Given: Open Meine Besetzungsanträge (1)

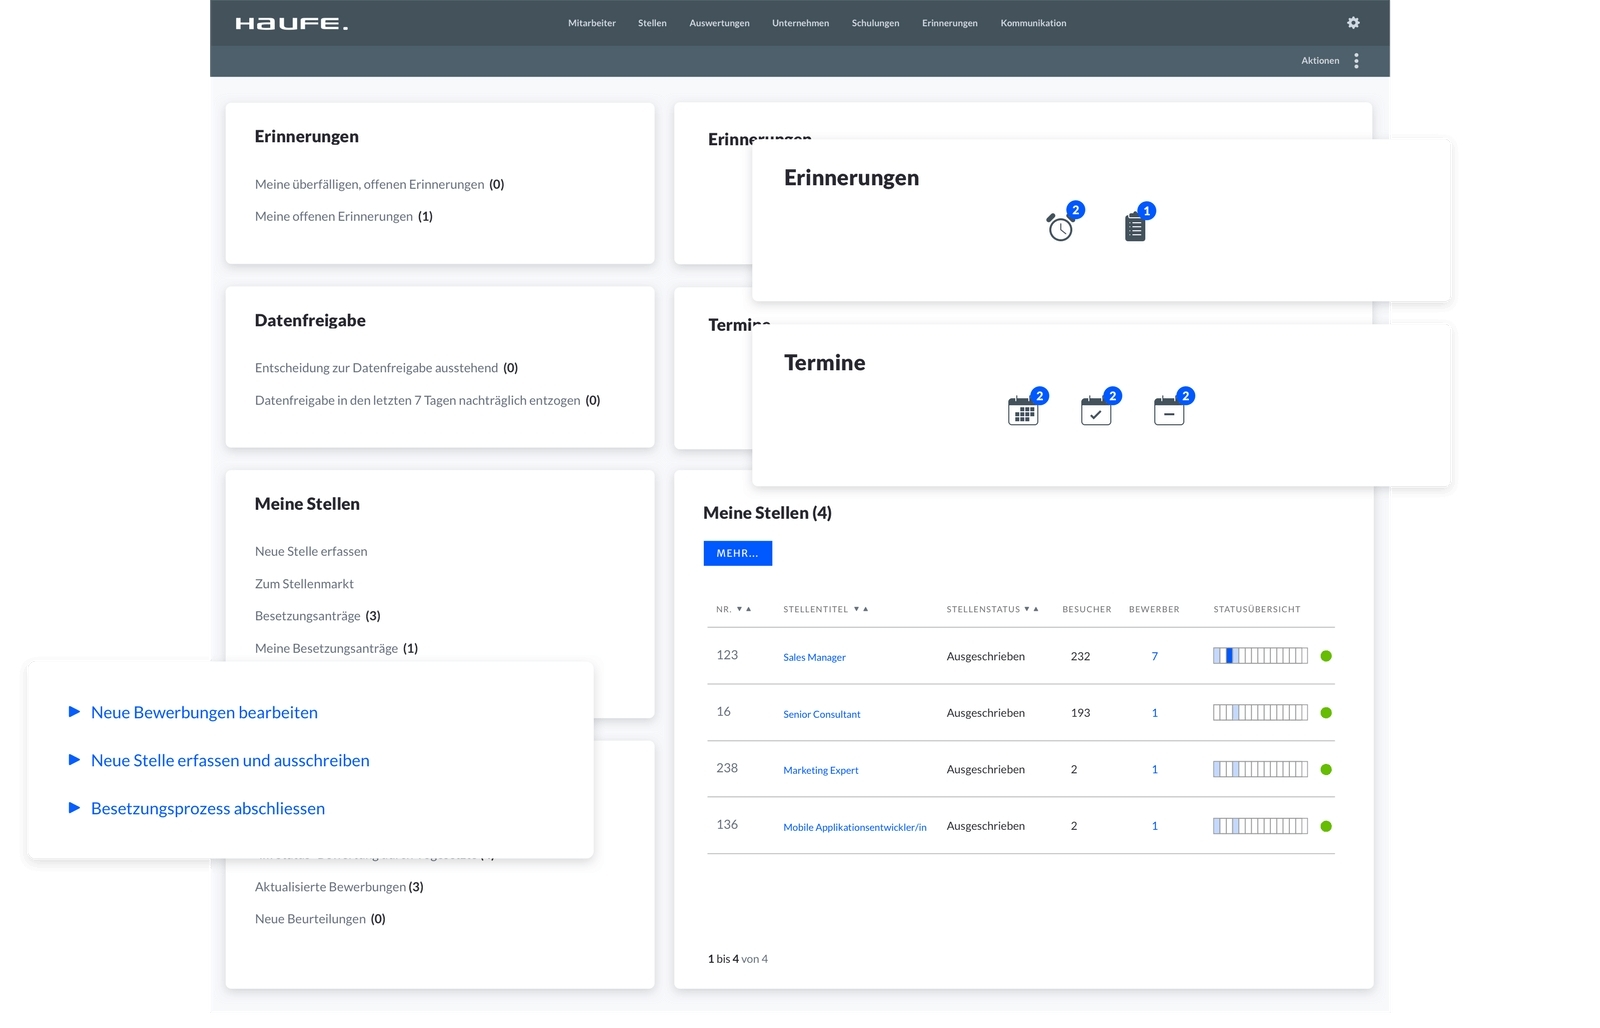Looking at the screenshot, I should tap(337, 648).
